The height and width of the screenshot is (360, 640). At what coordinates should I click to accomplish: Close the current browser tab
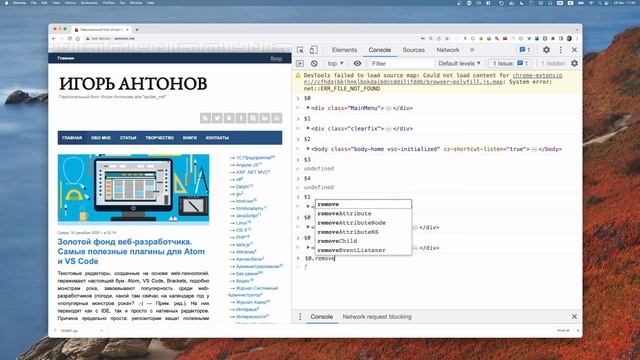tap(127, 29)
